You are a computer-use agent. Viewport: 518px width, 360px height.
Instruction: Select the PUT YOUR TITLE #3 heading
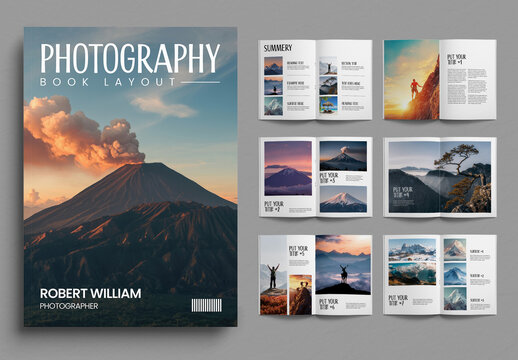click(x=329, y=178)
